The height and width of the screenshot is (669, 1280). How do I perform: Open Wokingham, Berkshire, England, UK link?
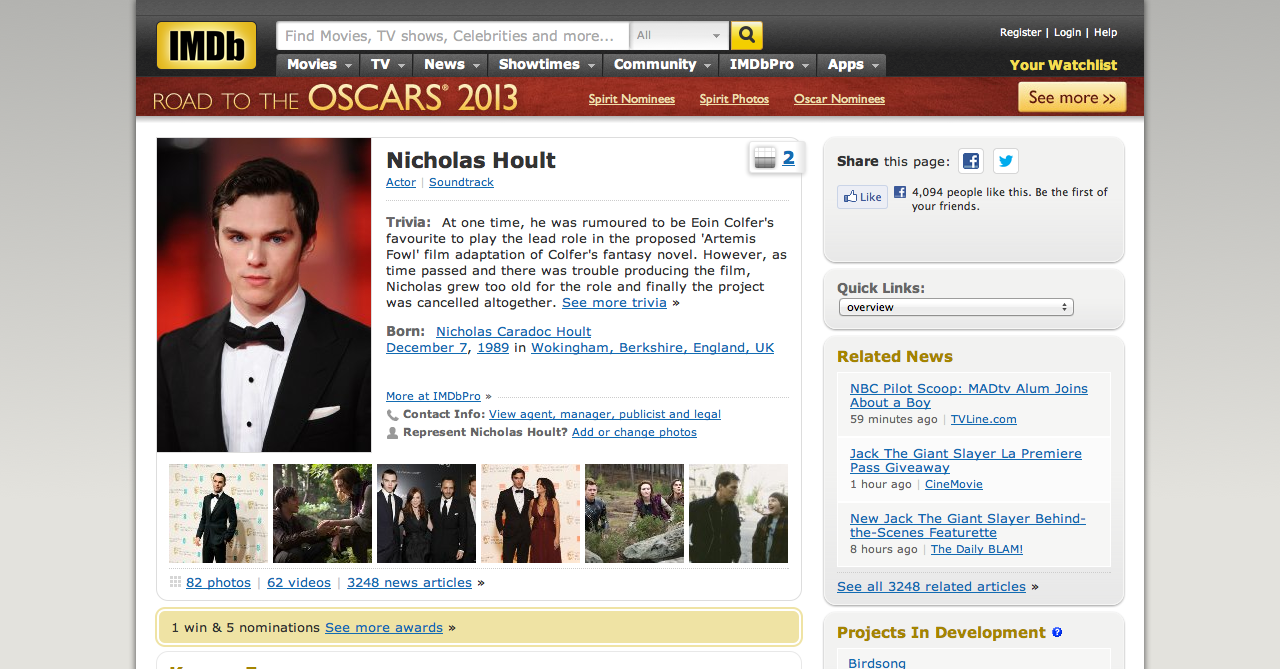pyautogui.click(x=652, y=347)
